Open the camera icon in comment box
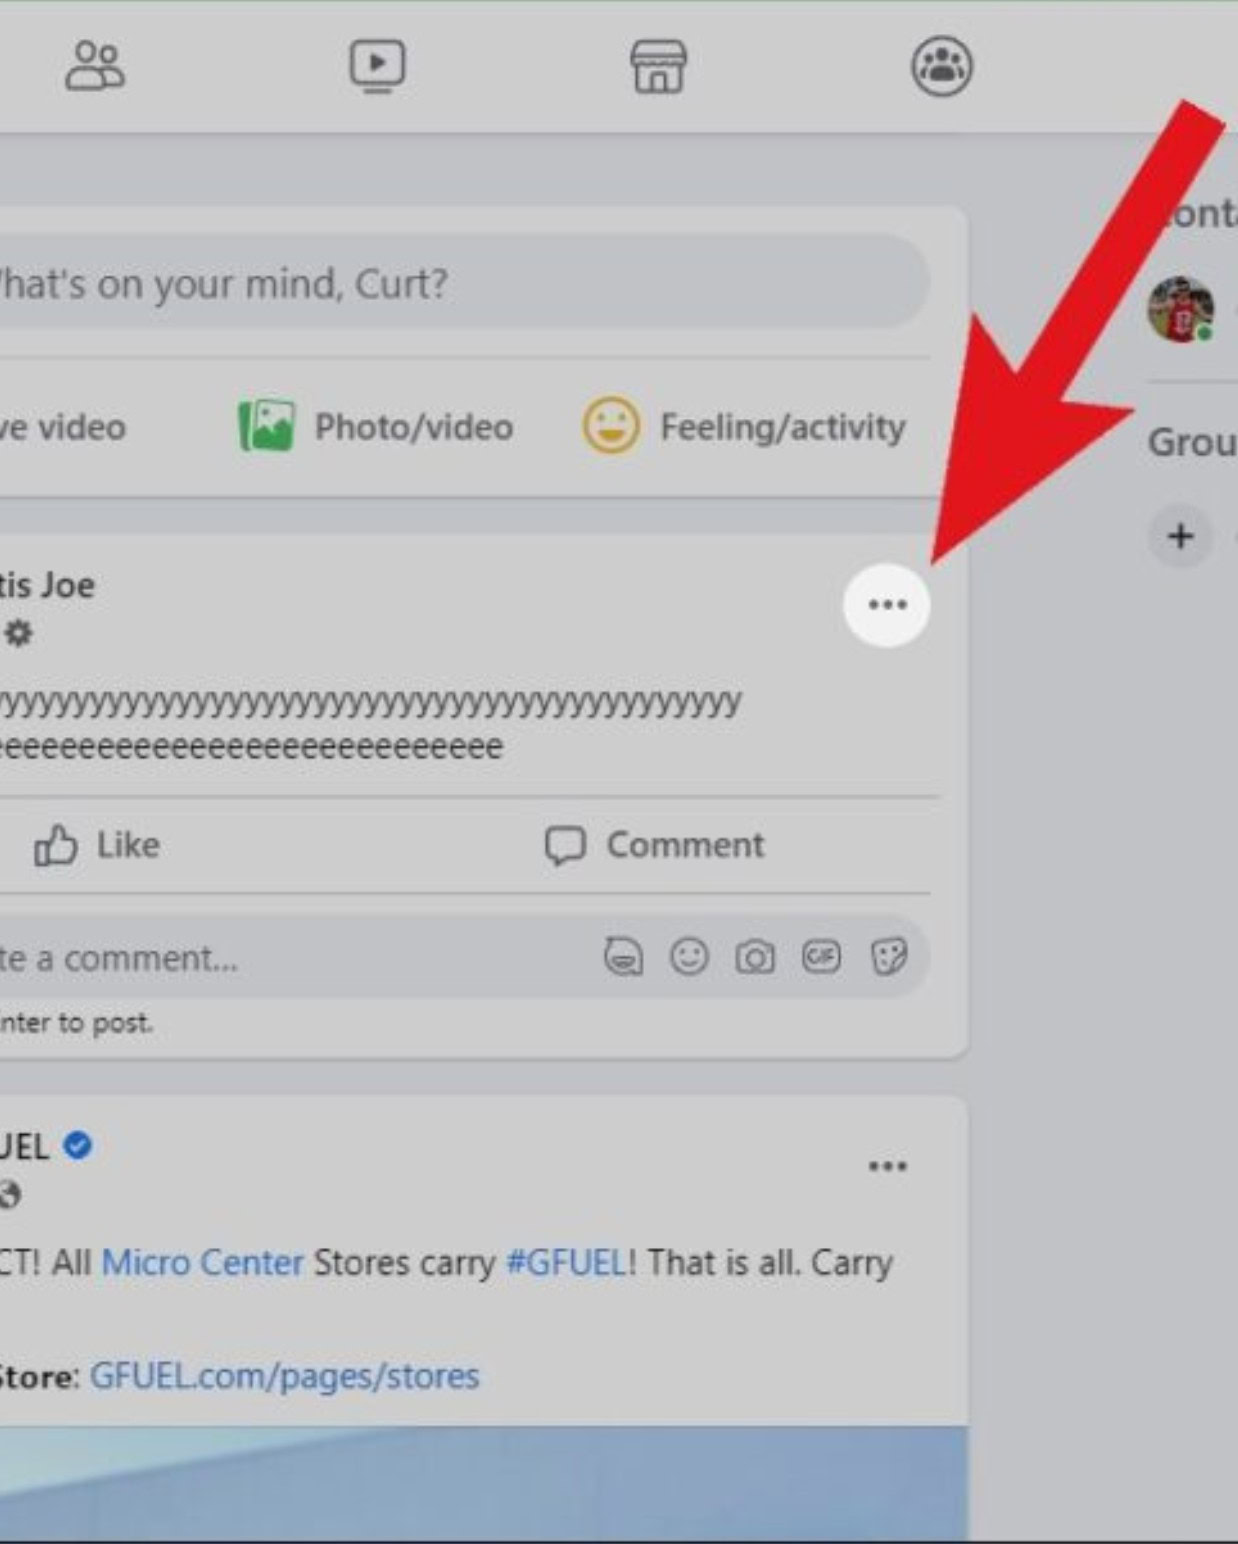Viewport: 1238px width, 1544px height. coord(756,957)
